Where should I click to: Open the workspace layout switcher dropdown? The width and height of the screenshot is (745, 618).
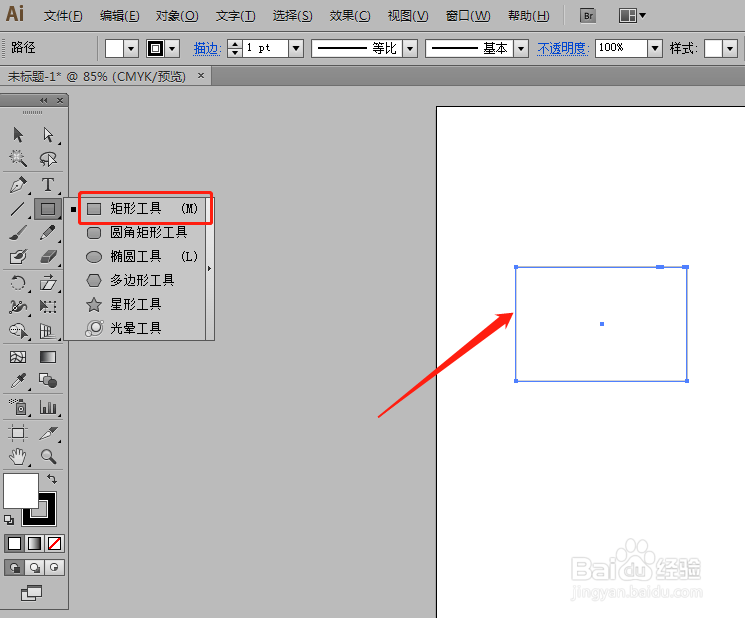point(632,16)
